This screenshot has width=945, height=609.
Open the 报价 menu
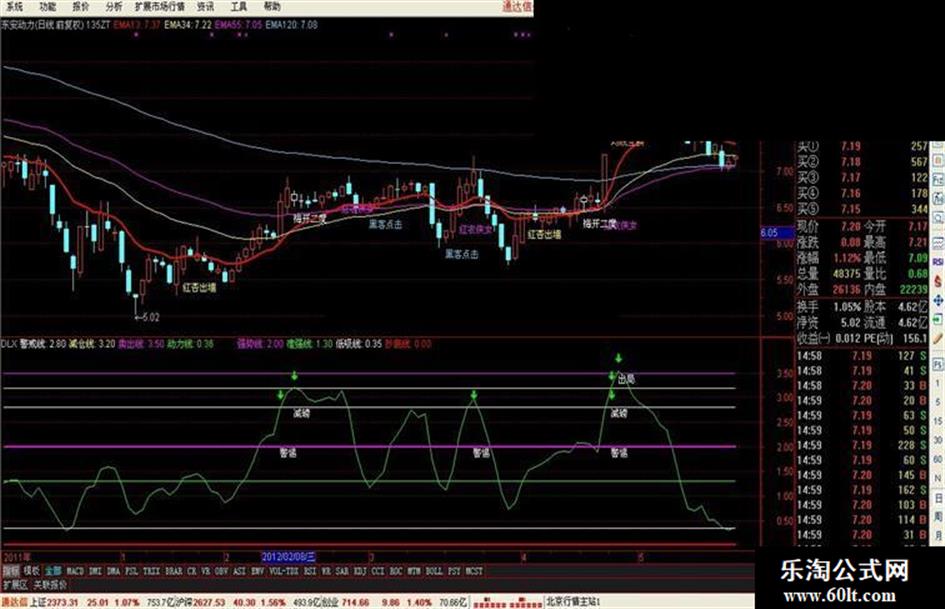(x=81, y=7)
